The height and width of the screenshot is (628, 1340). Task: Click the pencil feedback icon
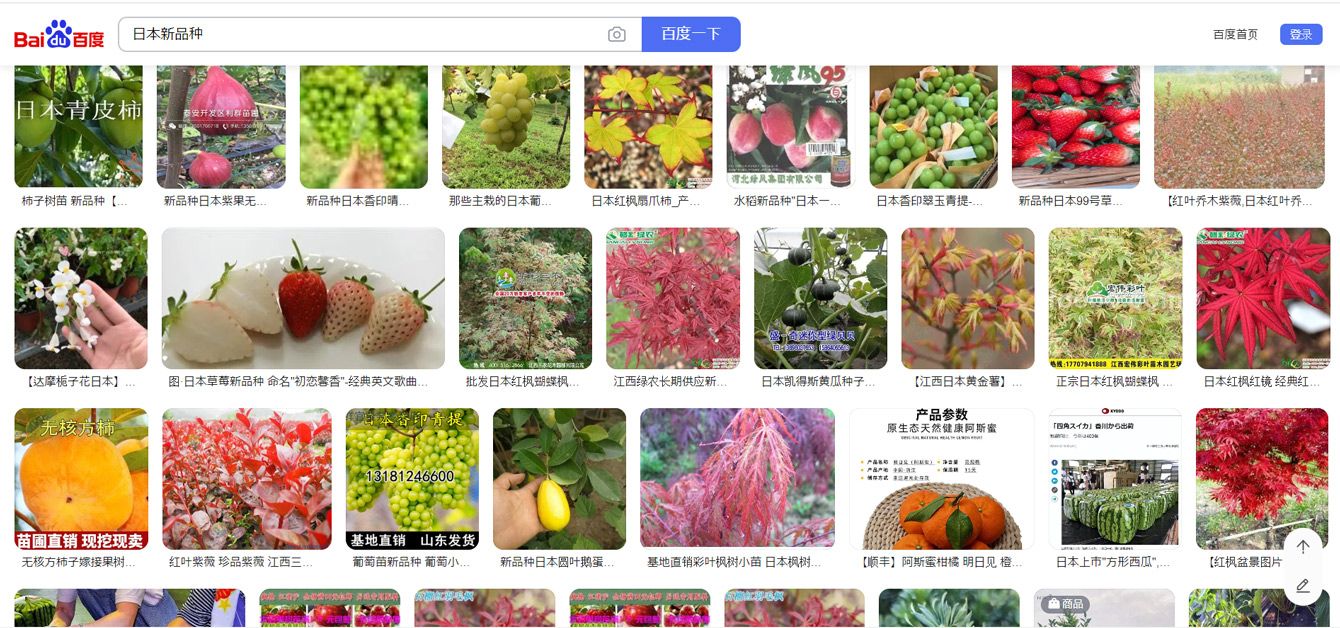1302,586
